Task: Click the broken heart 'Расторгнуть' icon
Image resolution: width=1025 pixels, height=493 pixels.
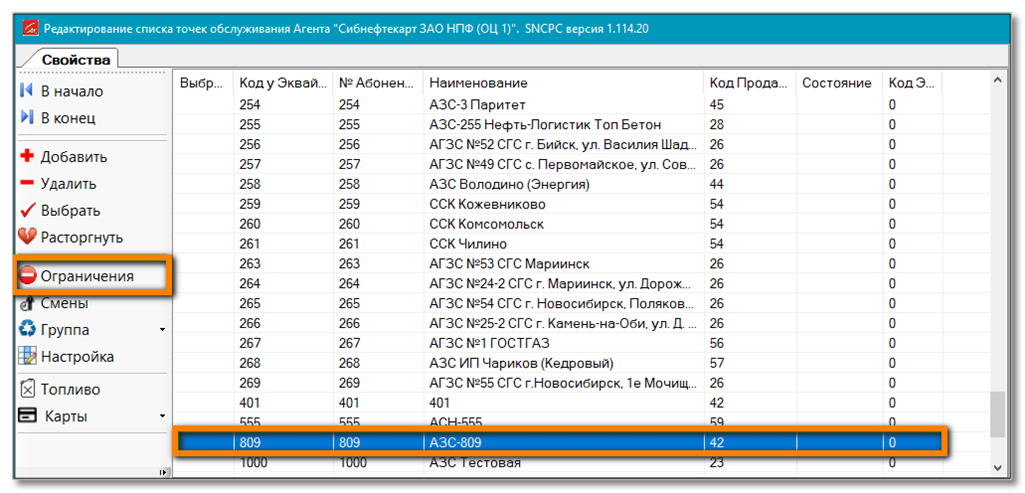Action: pyautogui.click(x=27, y=238)
